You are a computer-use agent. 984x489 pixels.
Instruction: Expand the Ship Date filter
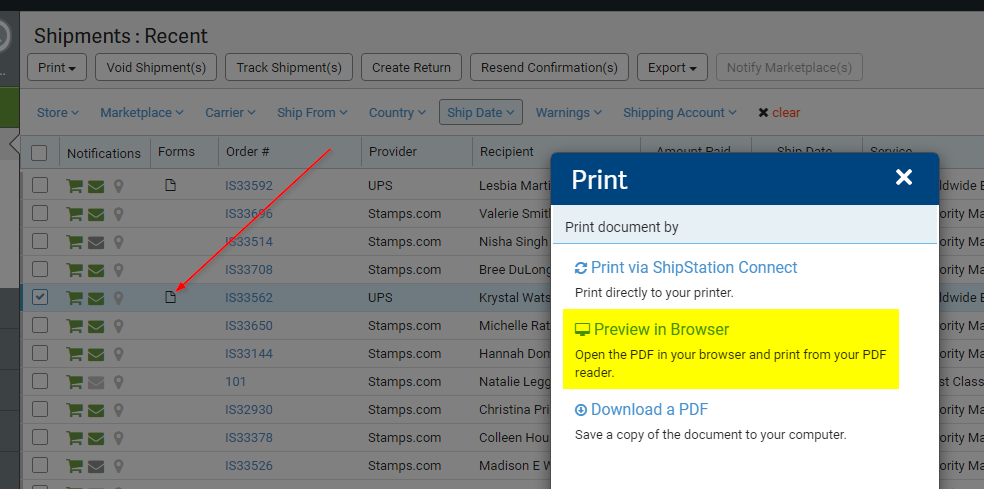click(481, 112)
